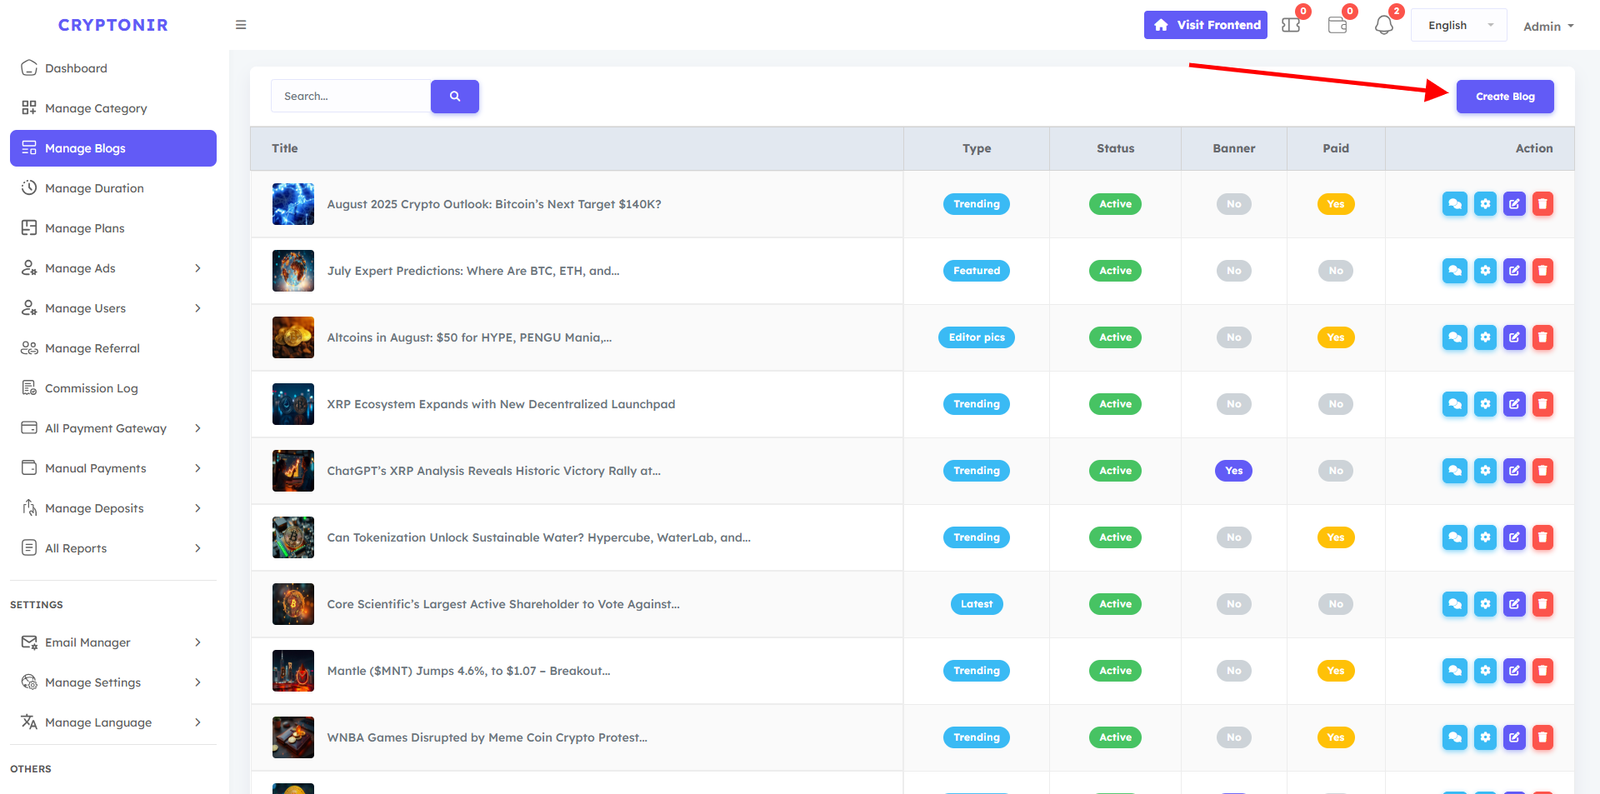This screenshot has width=1600, height=794.
Task: Click the search magnifier button
Action: tap(455, 97)
